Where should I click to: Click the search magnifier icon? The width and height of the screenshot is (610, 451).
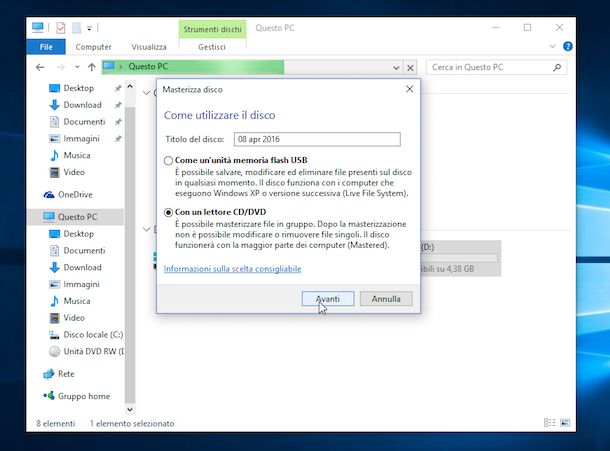pyautogui.click(x=557, y=67)
